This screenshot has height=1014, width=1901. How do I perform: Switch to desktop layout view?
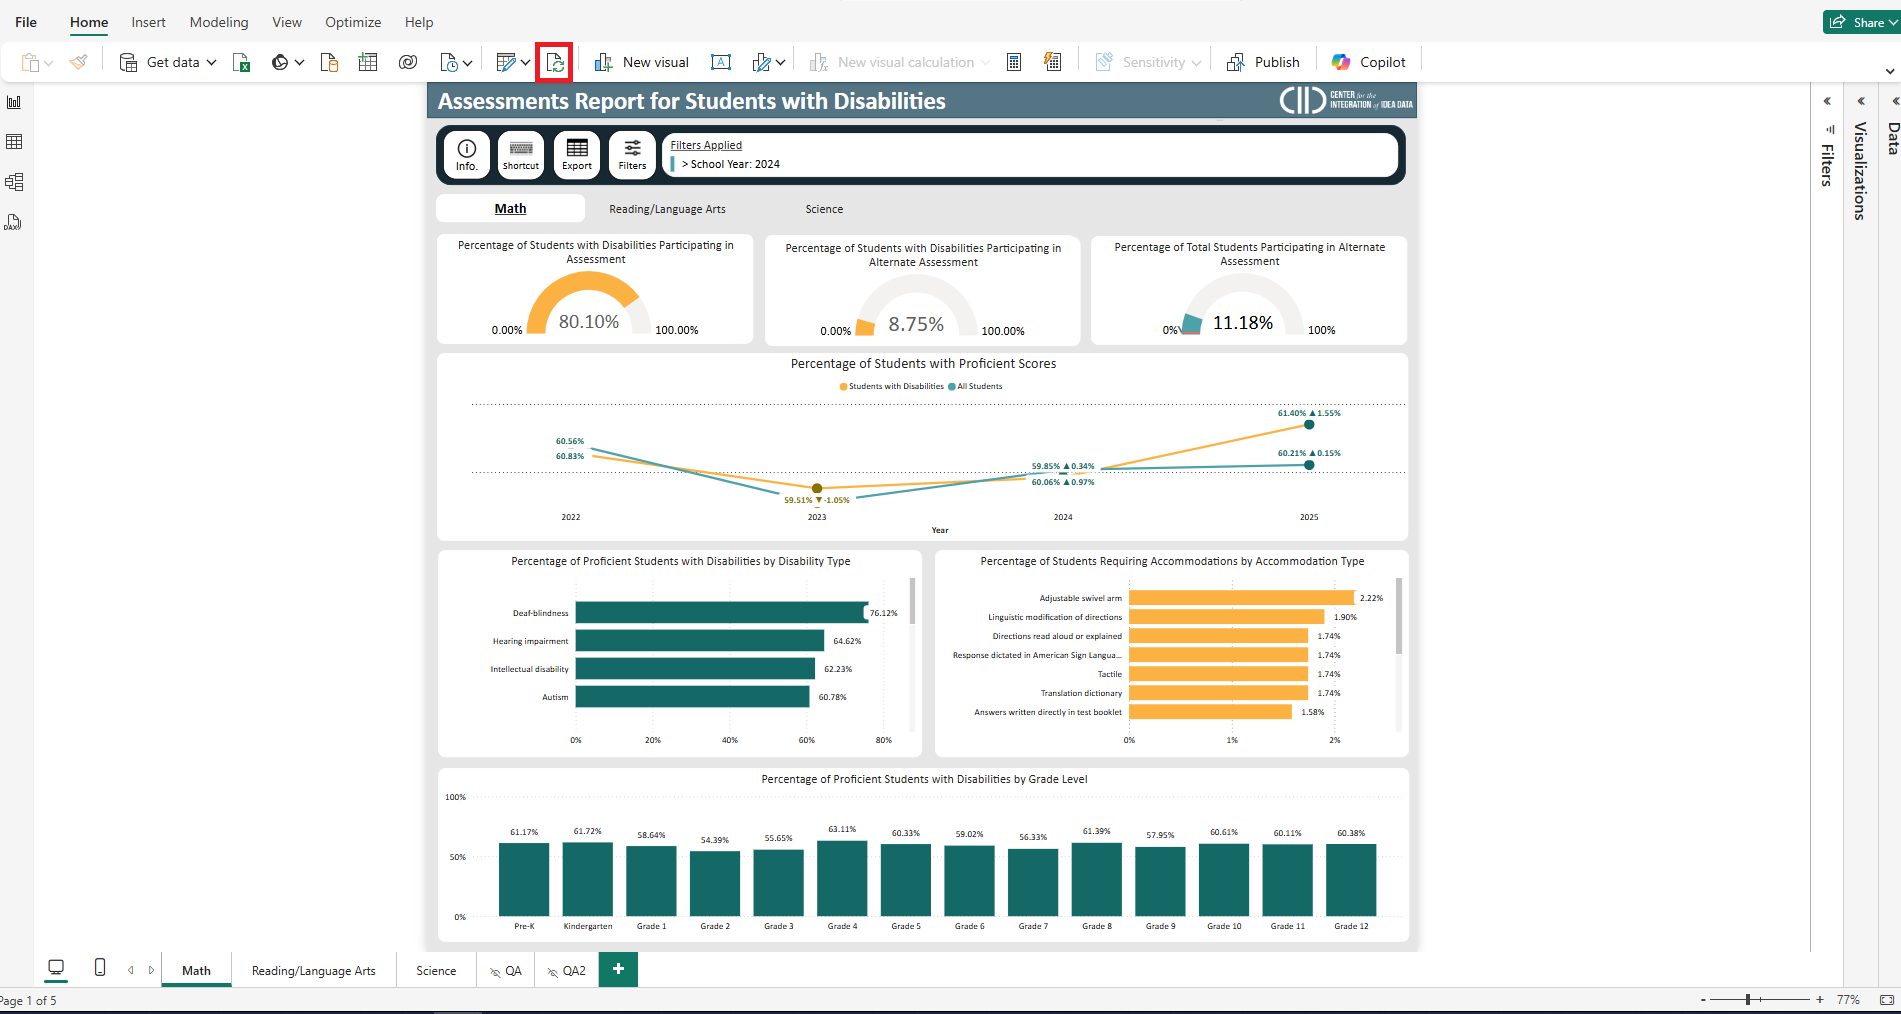56,967
